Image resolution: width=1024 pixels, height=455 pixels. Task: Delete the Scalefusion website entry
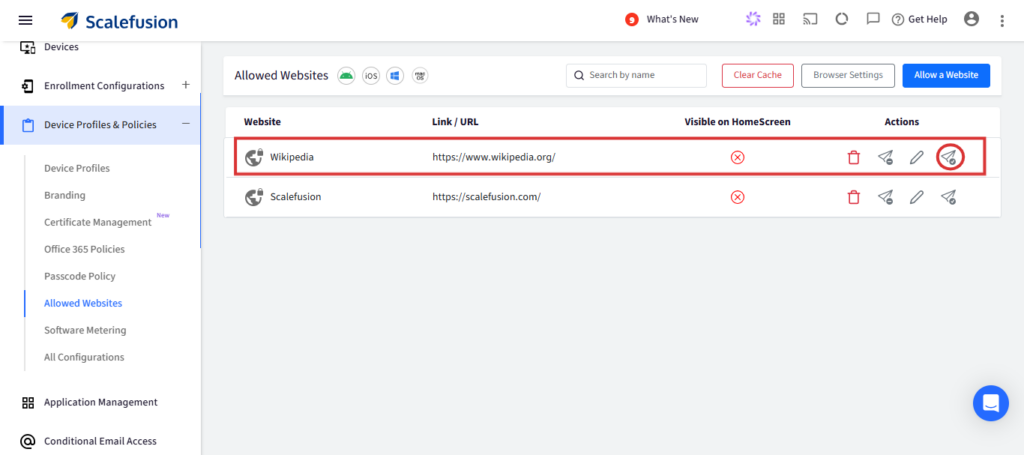[x=854, y=196]
